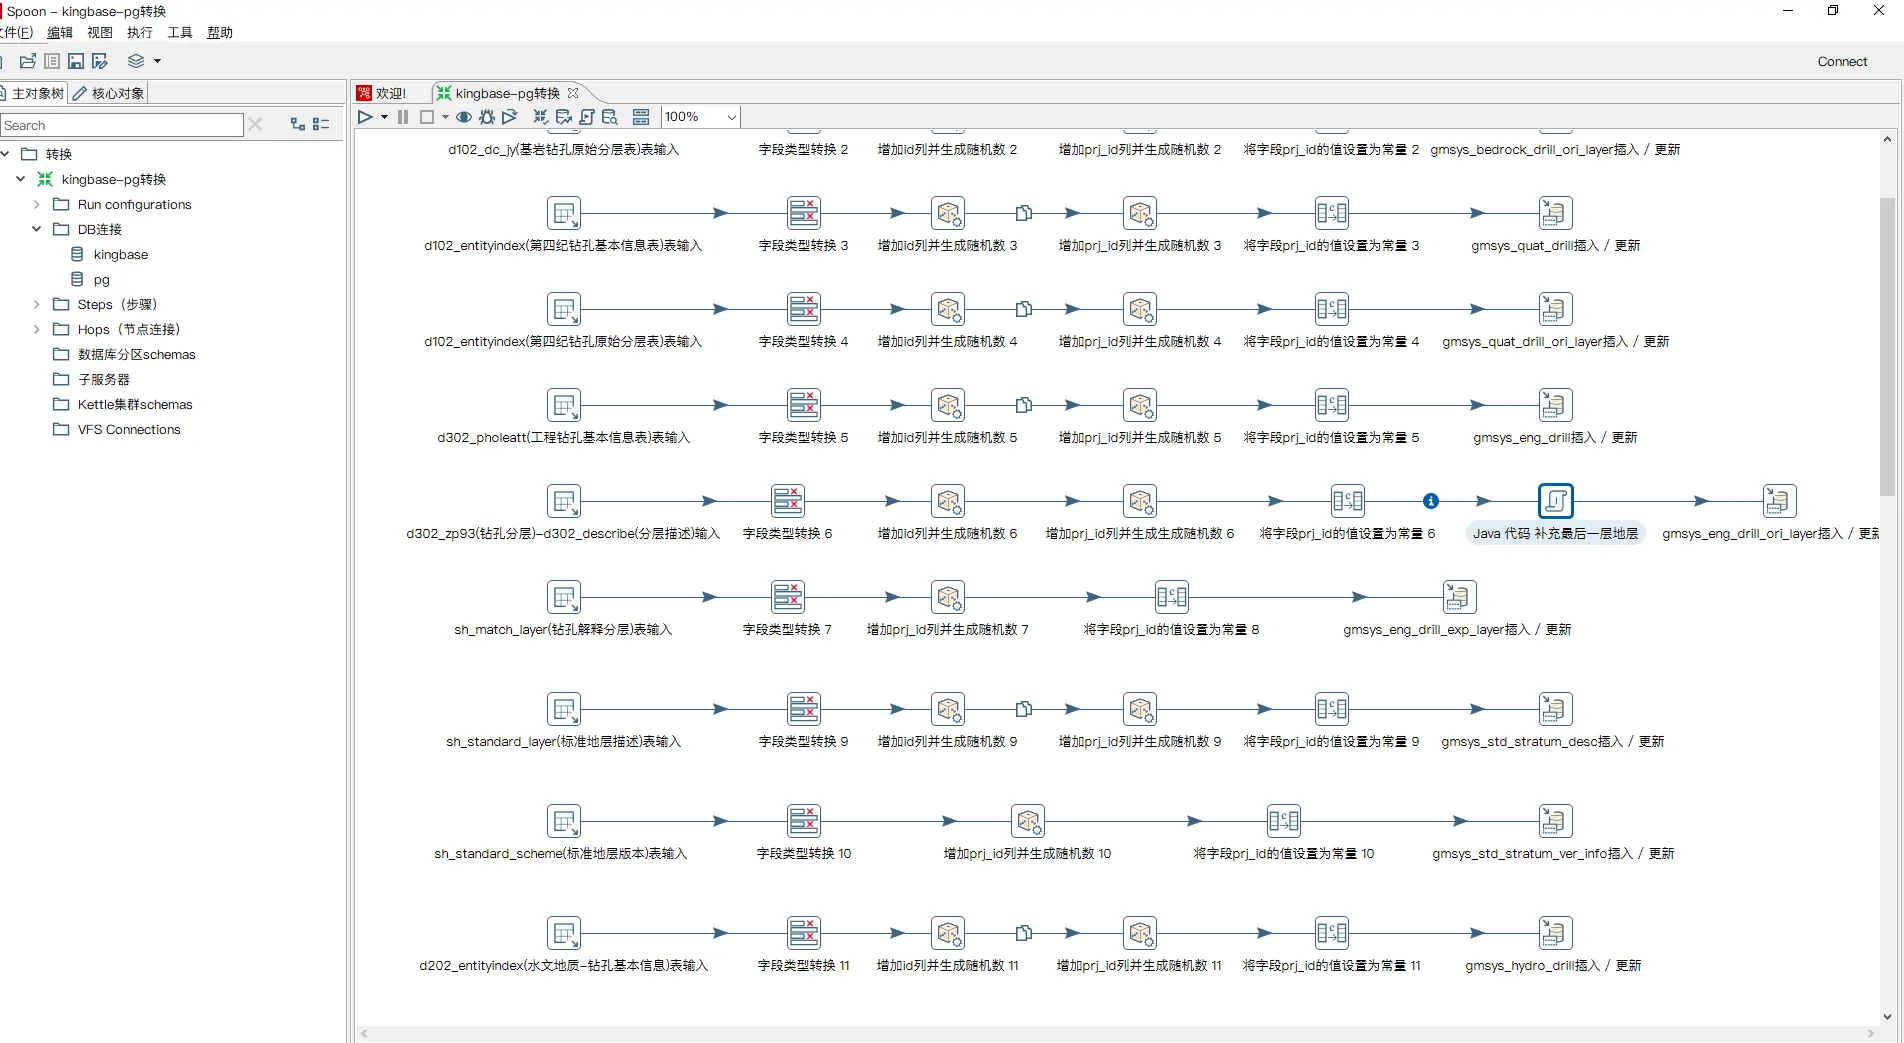Preview the transformation with the eye icon

coord(464,117)
